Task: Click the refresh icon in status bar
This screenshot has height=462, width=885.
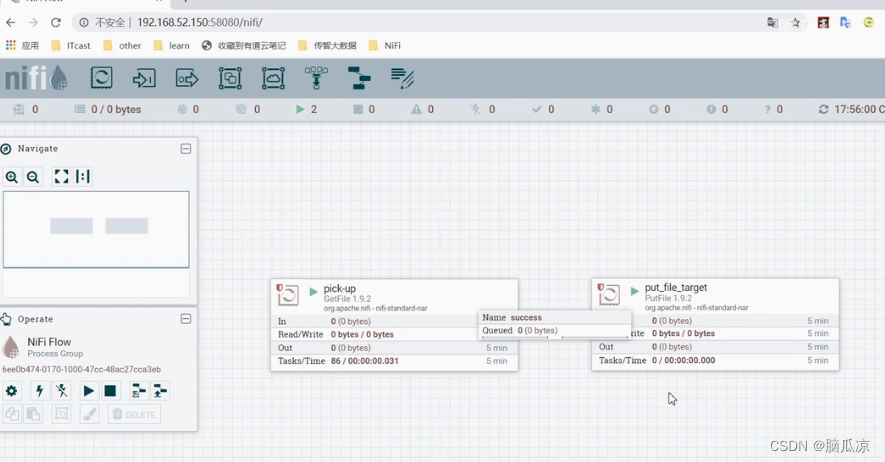Action: [823, 109]
